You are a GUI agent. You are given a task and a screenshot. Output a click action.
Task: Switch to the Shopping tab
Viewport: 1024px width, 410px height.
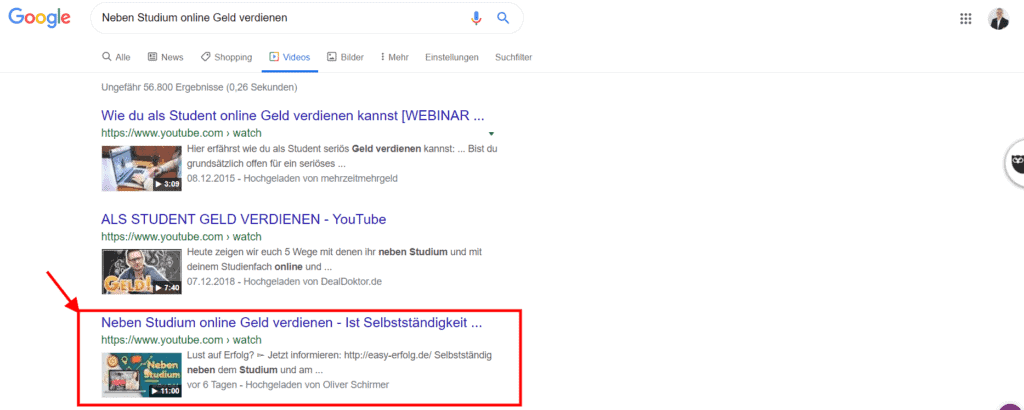(227, 57)
